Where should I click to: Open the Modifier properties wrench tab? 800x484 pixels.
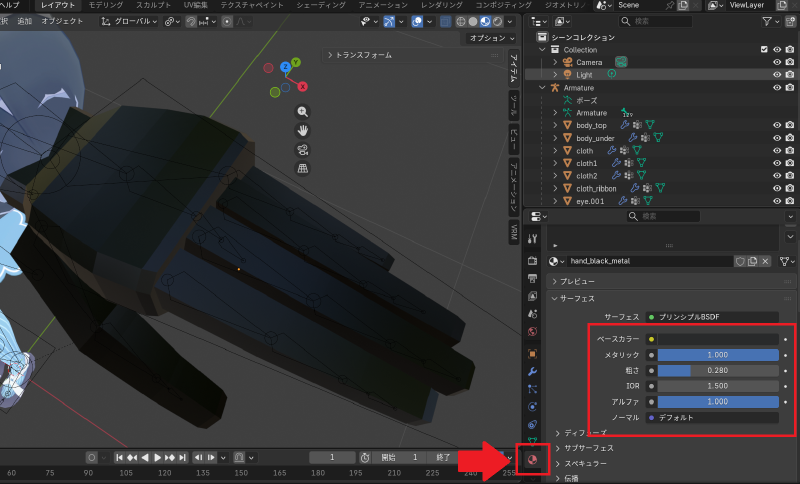(x=533, y=371)
